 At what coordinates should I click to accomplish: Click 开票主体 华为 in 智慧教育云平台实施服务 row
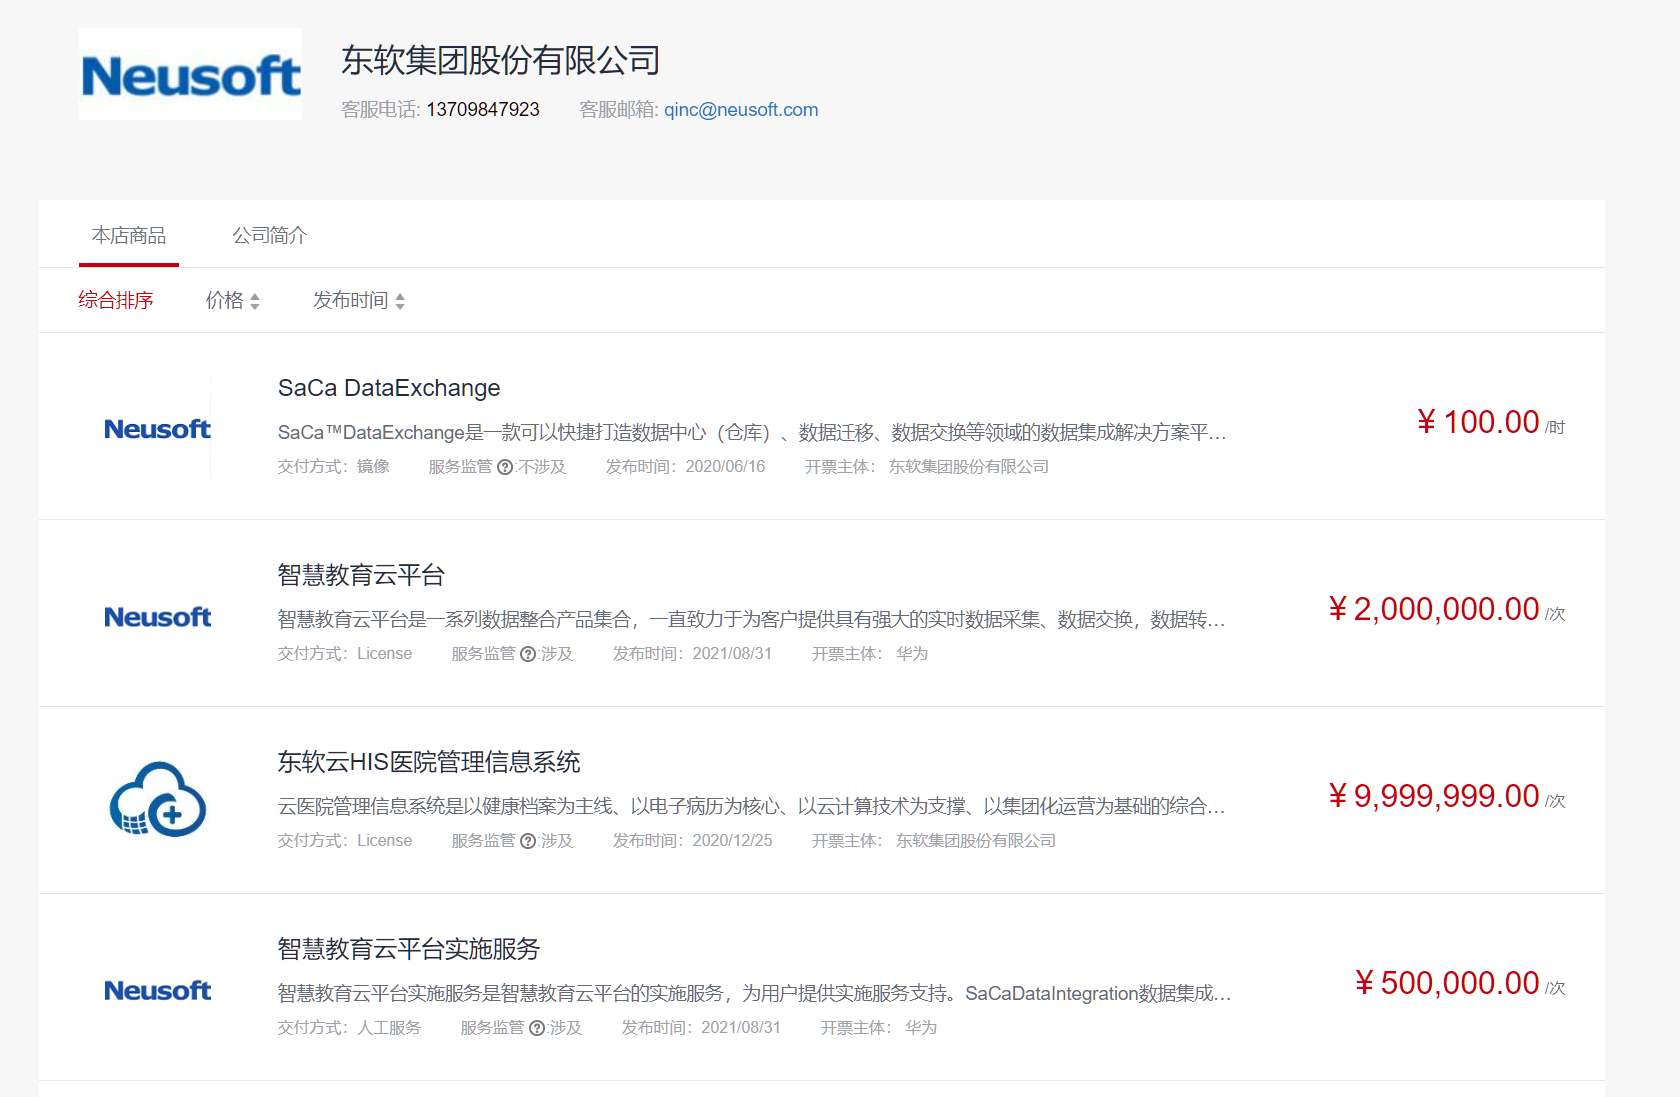(x=879, y=1028)
